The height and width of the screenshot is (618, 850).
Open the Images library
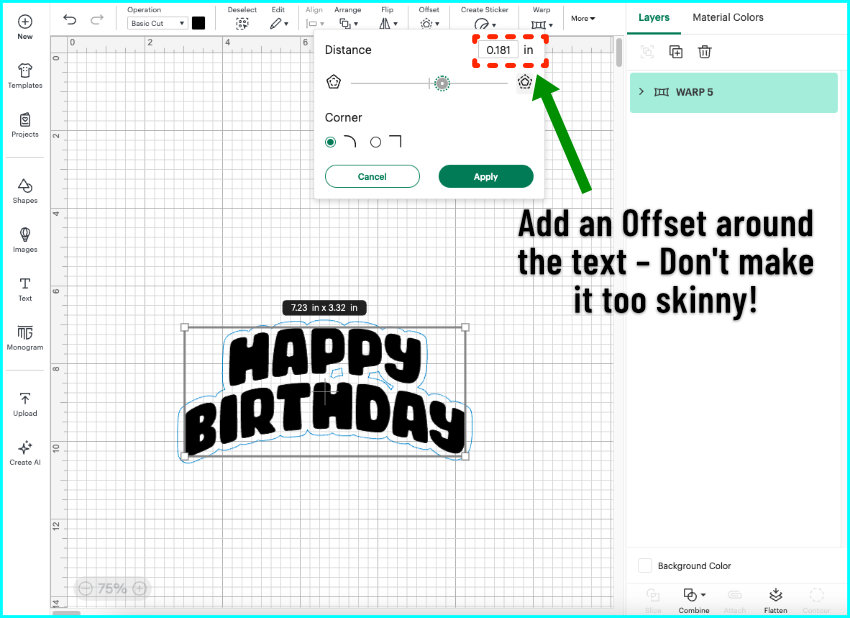[25, 240]
